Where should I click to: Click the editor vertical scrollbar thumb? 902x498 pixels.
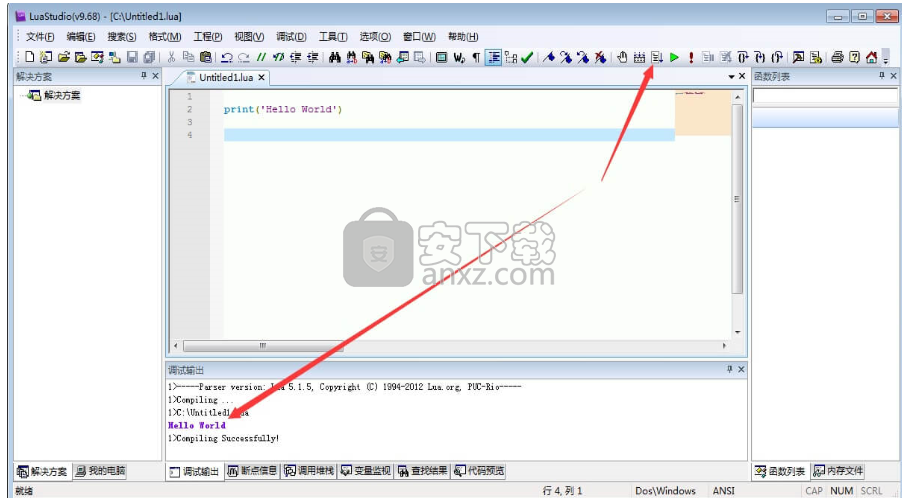pos(737,199)
